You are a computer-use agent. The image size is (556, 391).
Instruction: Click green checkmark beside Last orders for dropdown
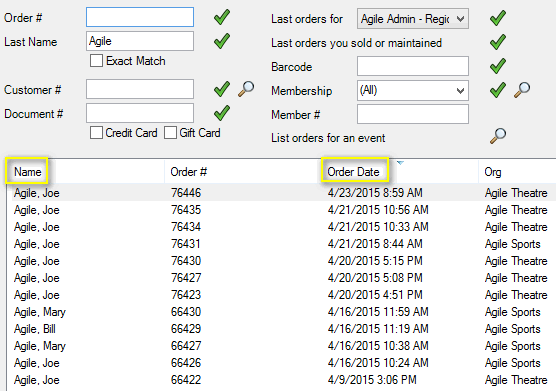pyautogui.click(x=498, y=18)
